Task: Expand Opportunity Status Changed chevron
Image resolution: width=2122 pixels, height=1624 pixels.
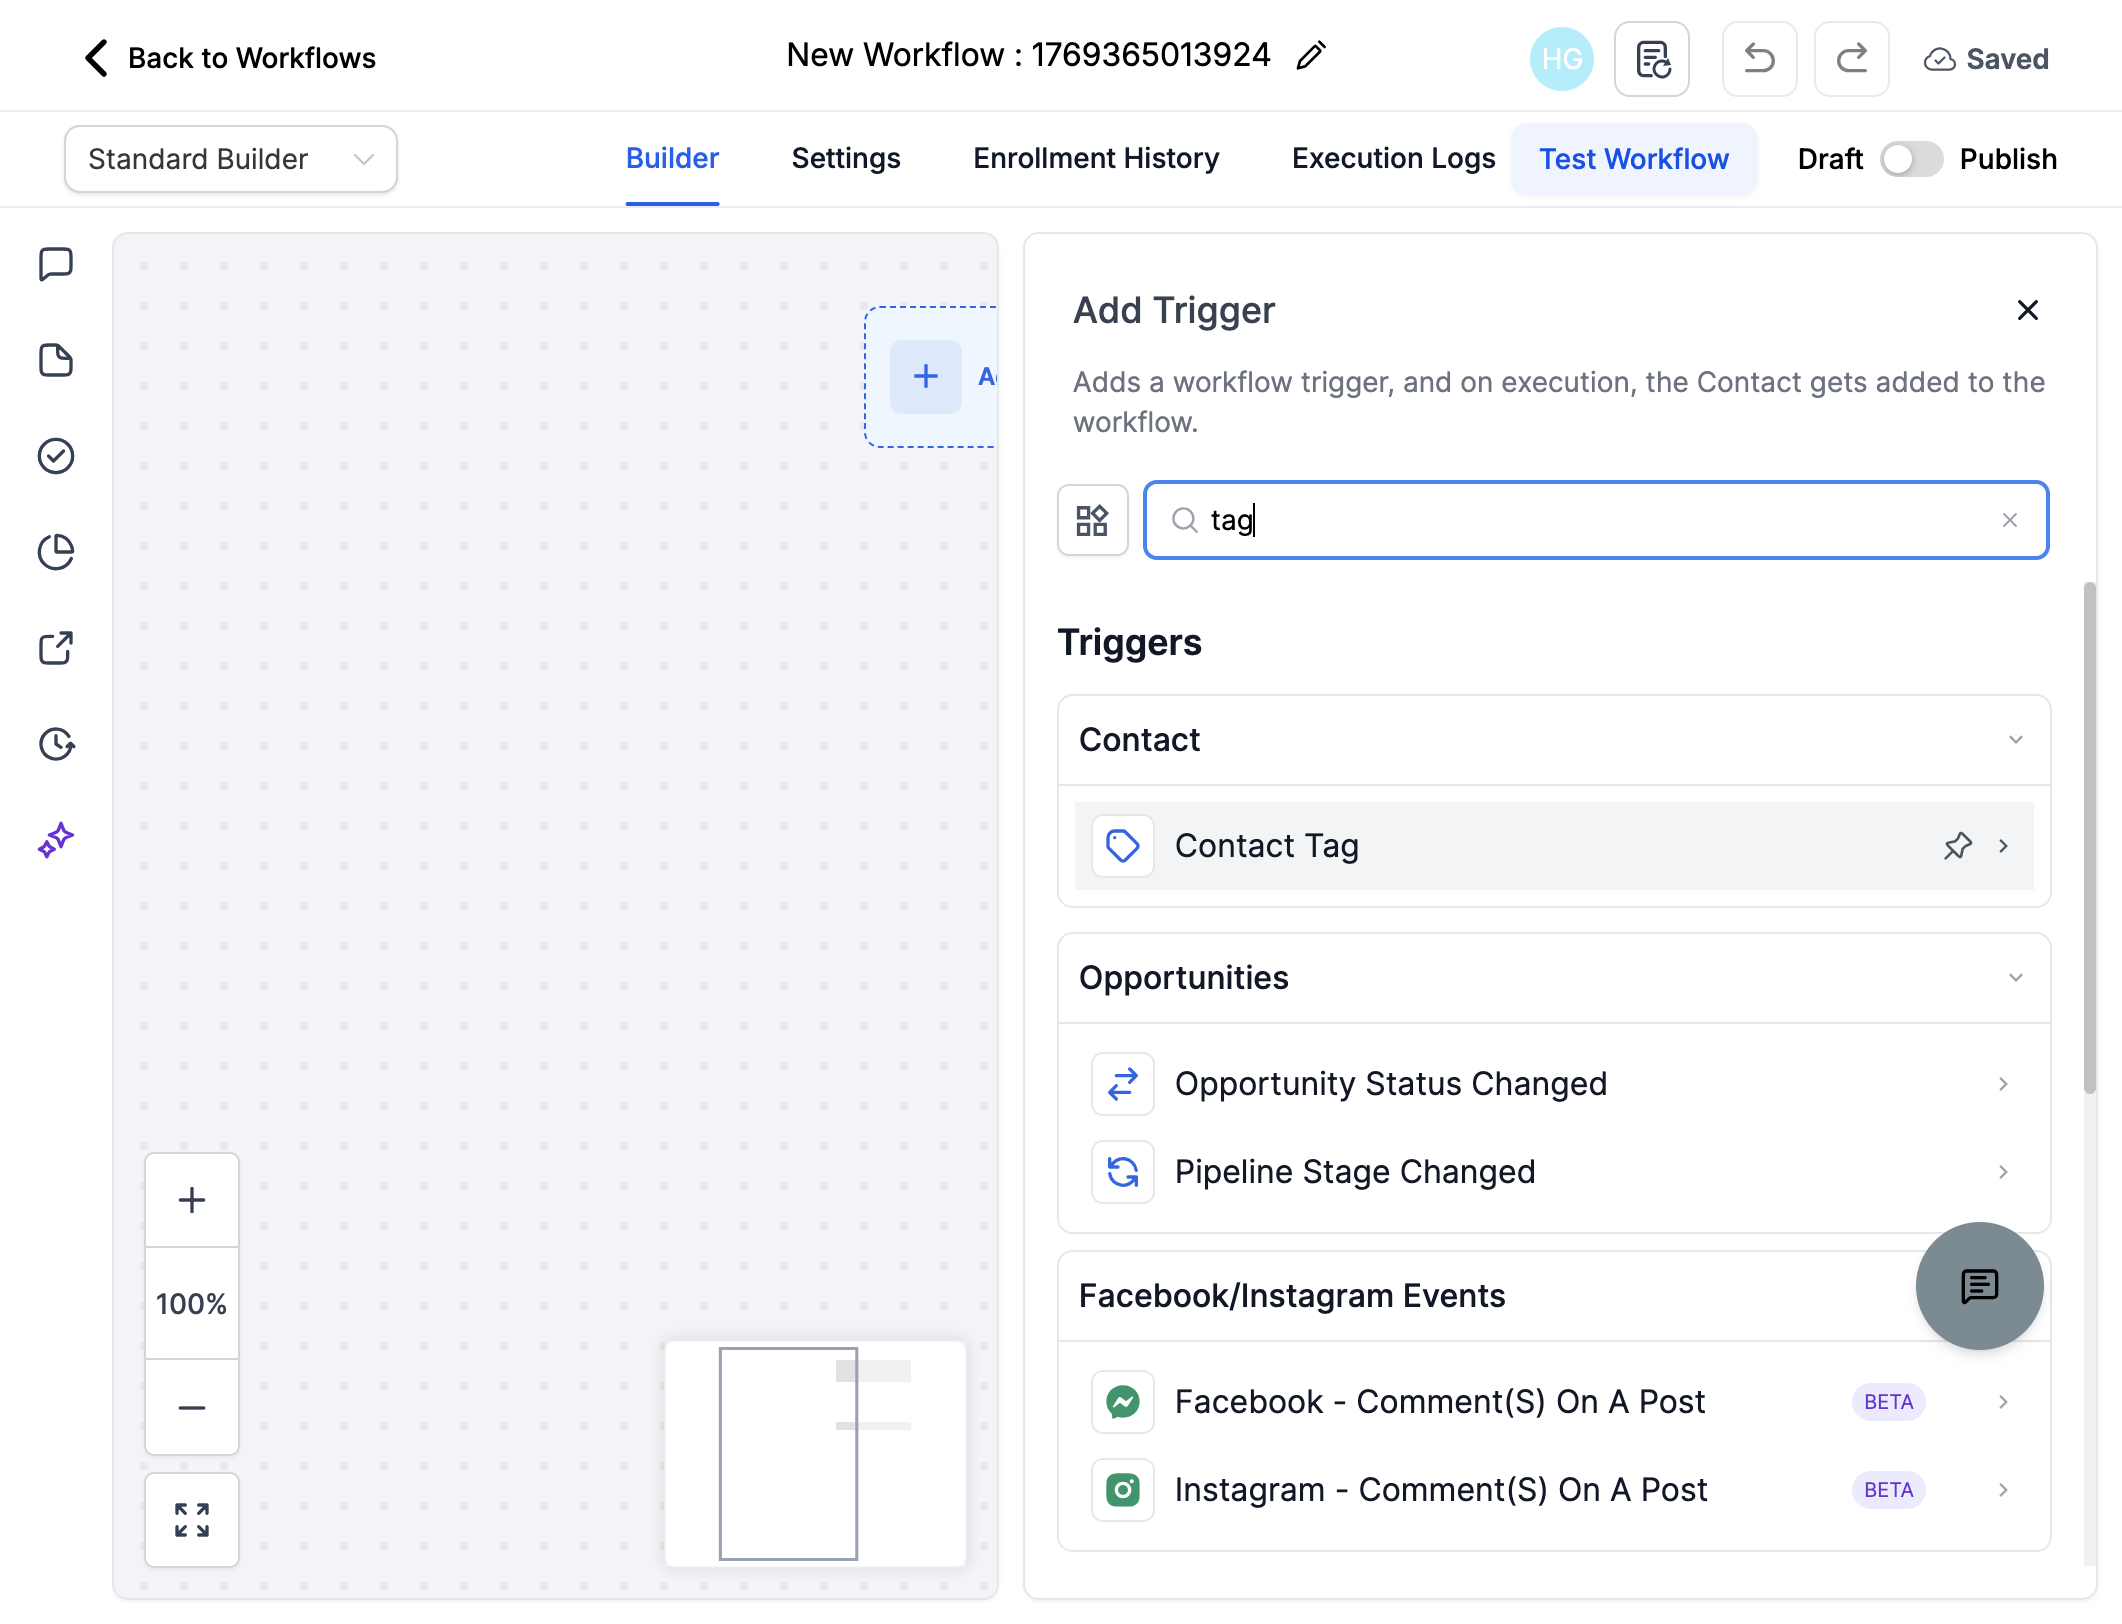Action: point(2003,1084)
